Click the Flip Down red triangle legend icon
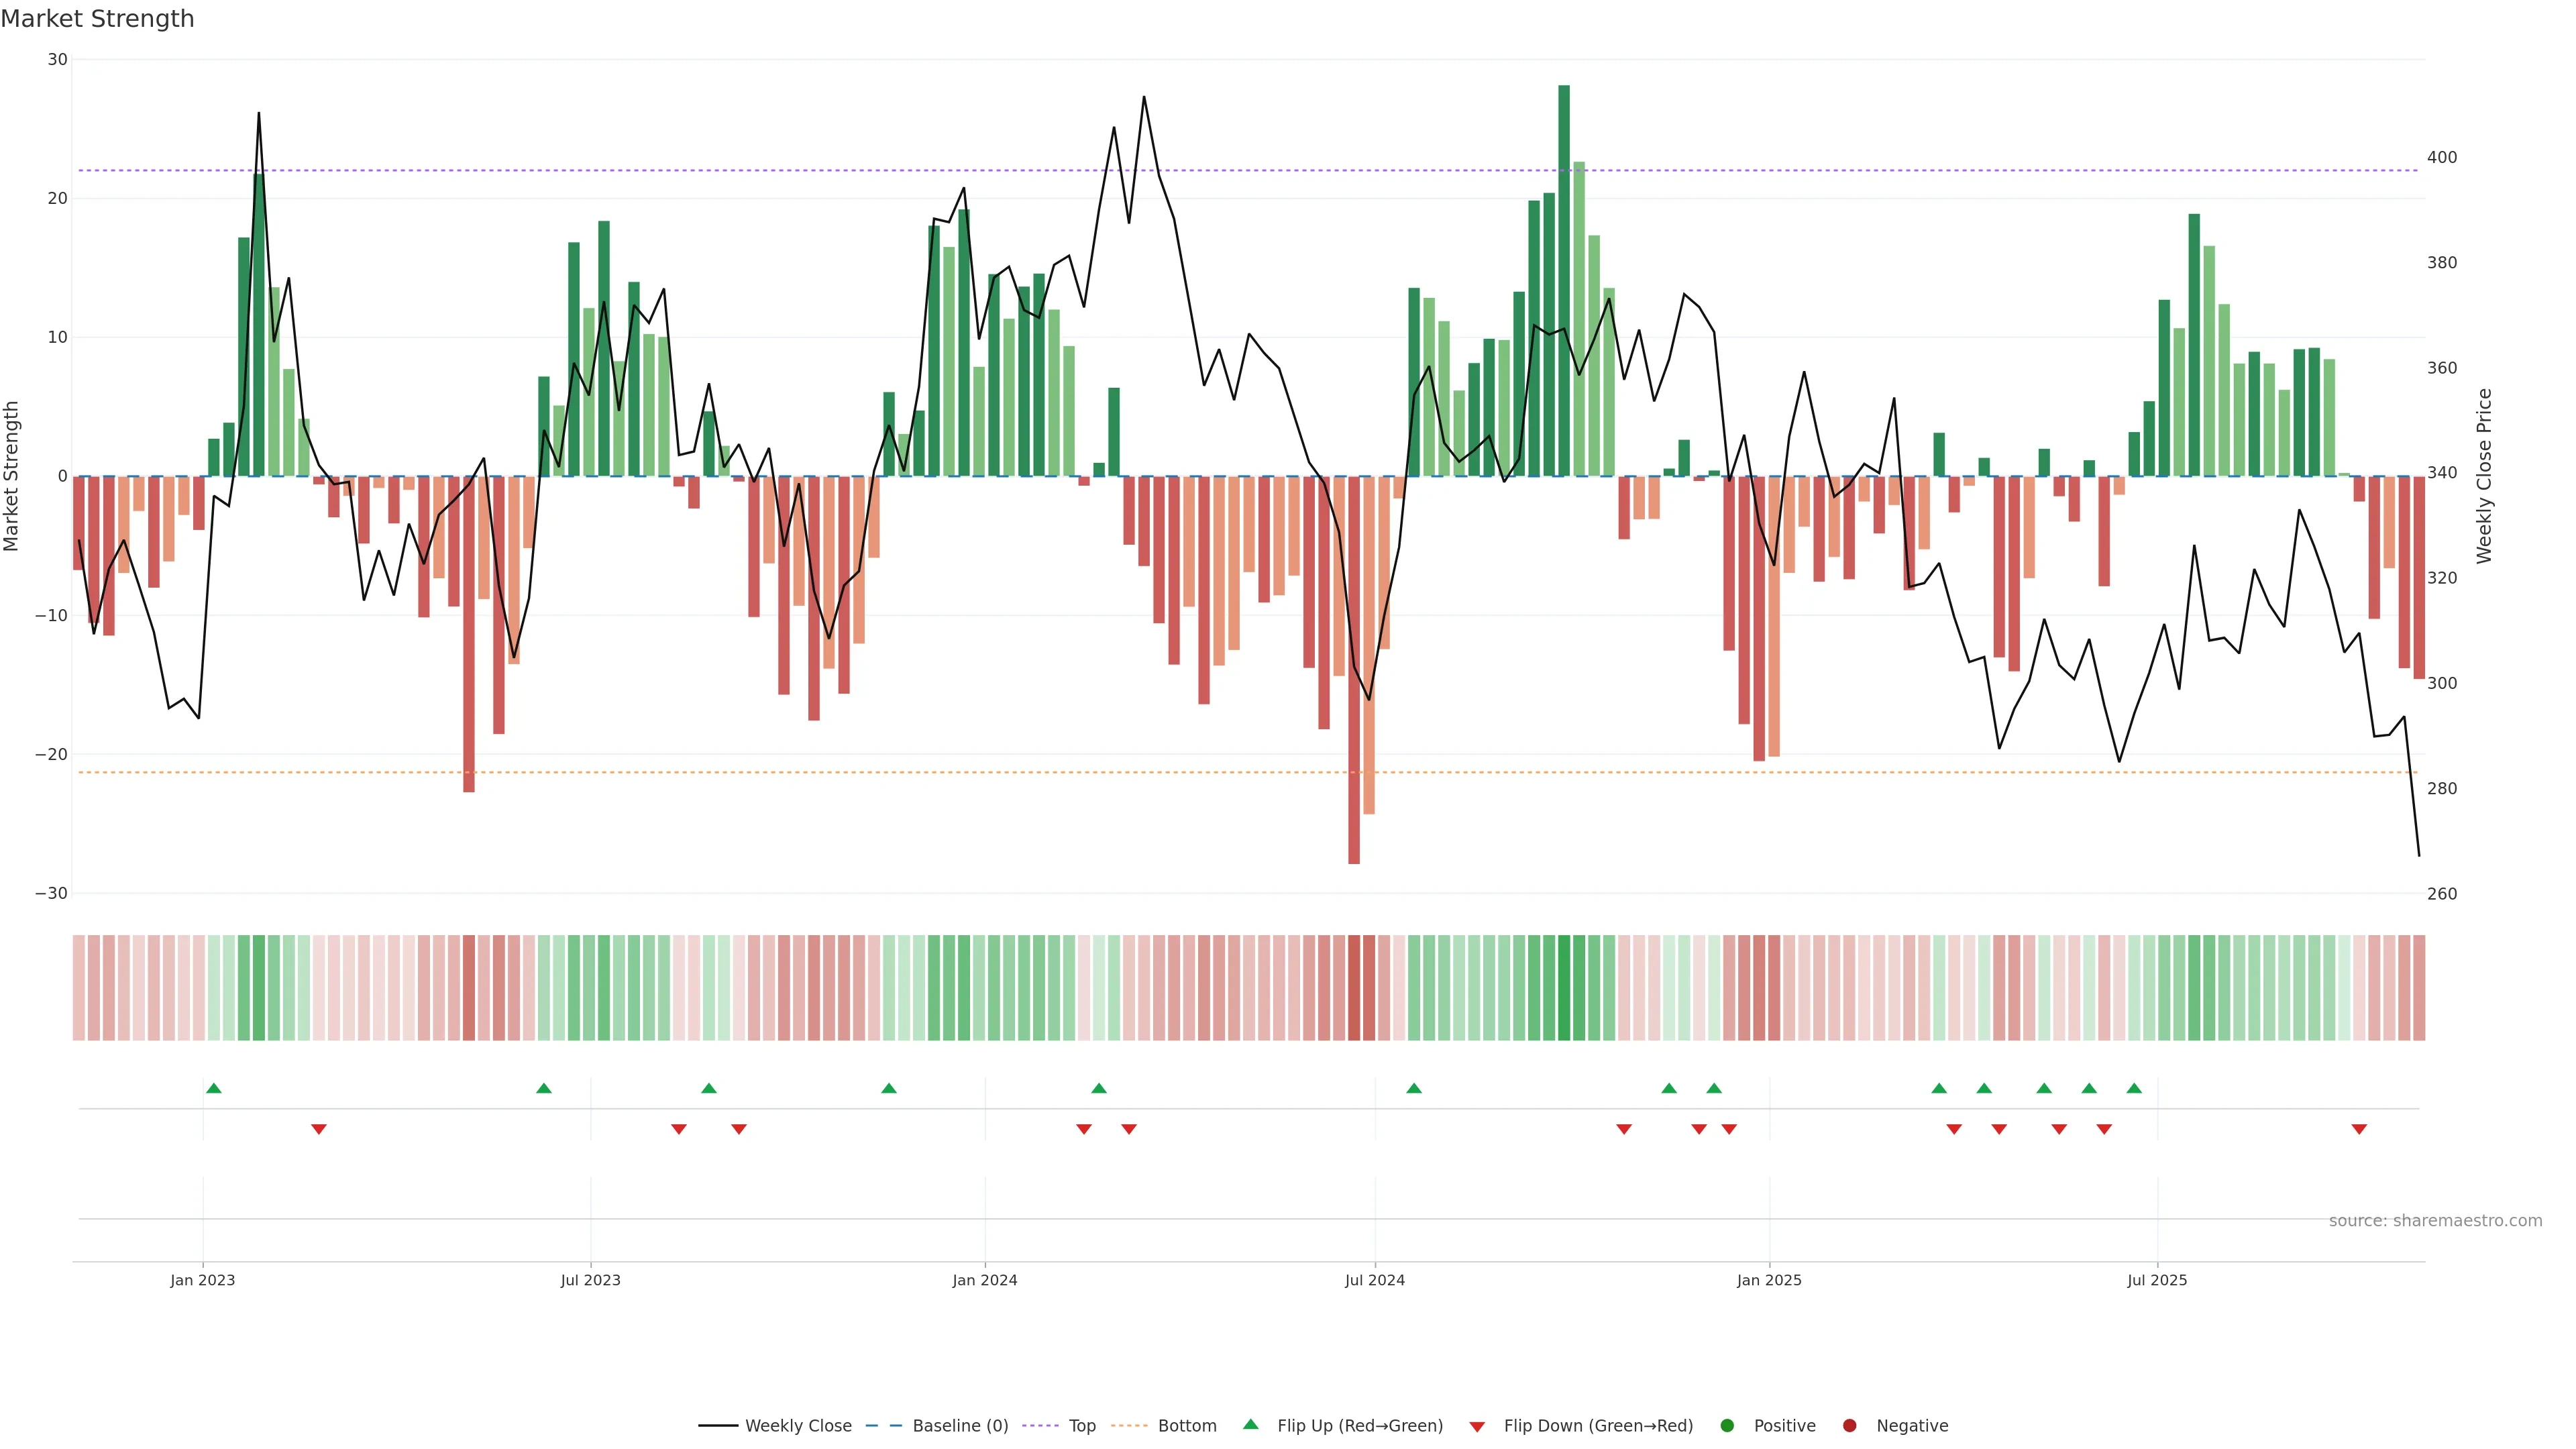 tap(1477, 1426)
